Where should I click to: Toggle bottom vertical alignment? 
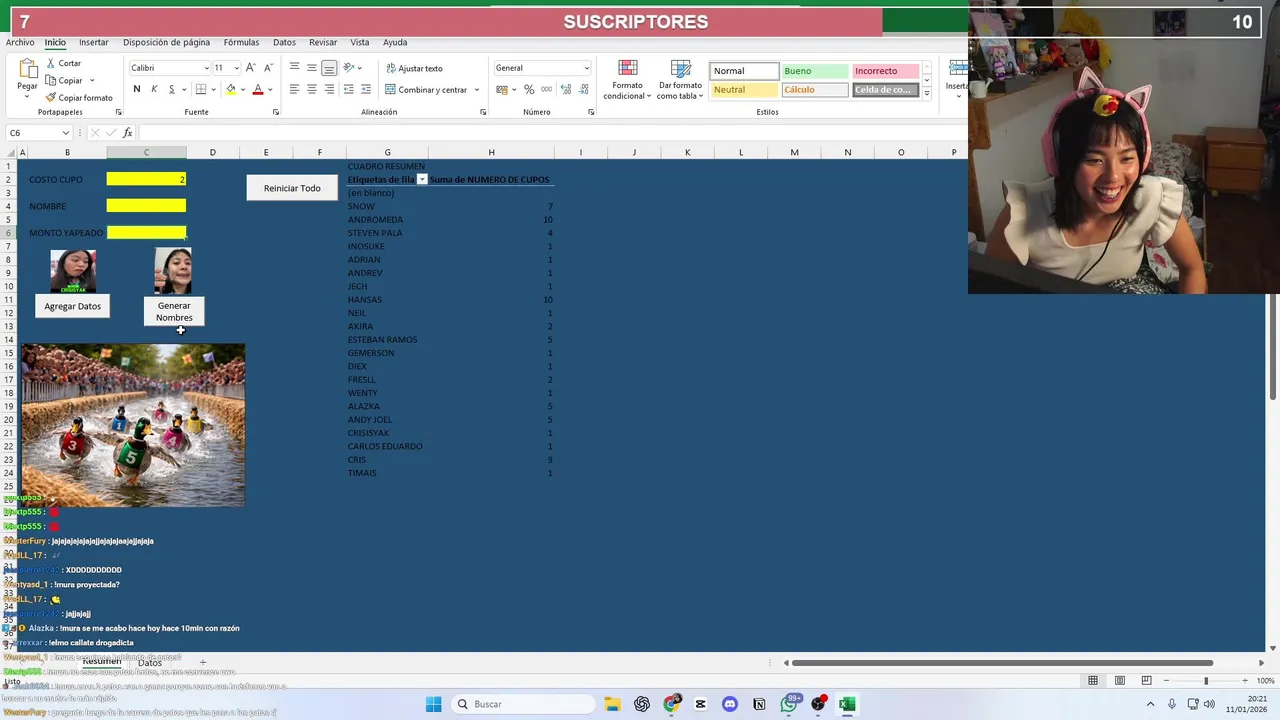point(329,68)
